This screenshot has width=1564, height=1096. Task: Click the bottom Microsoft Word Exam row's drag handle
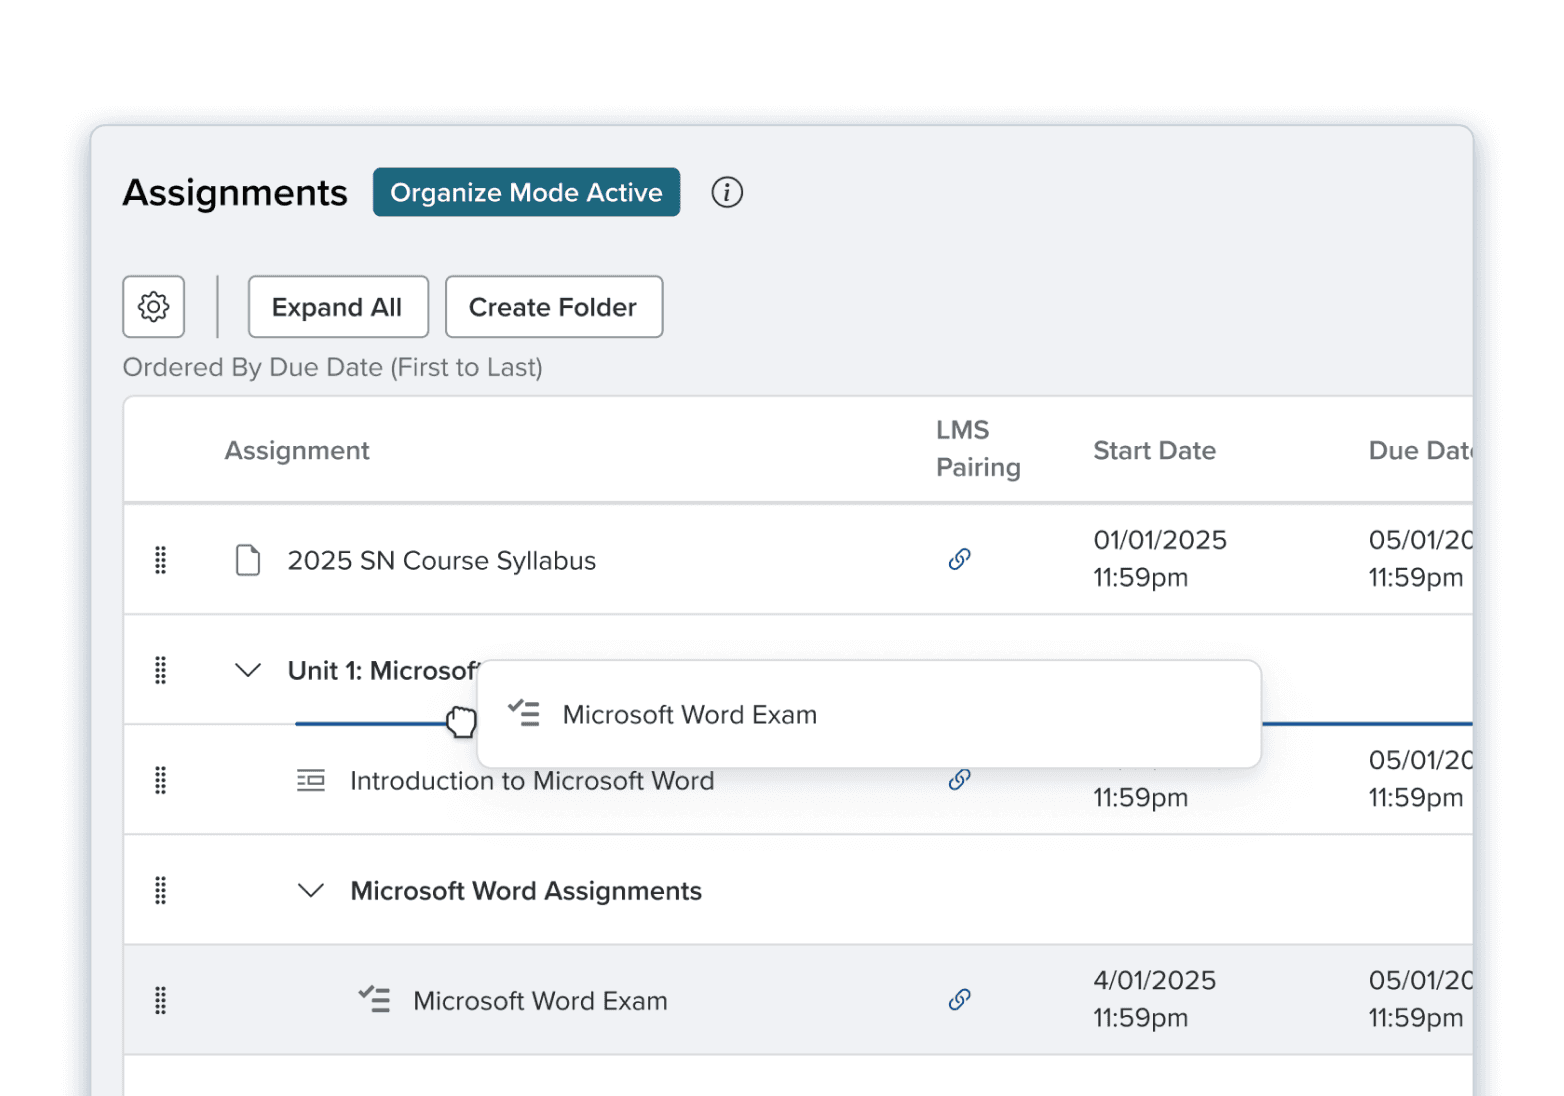tap(160, 1000)
